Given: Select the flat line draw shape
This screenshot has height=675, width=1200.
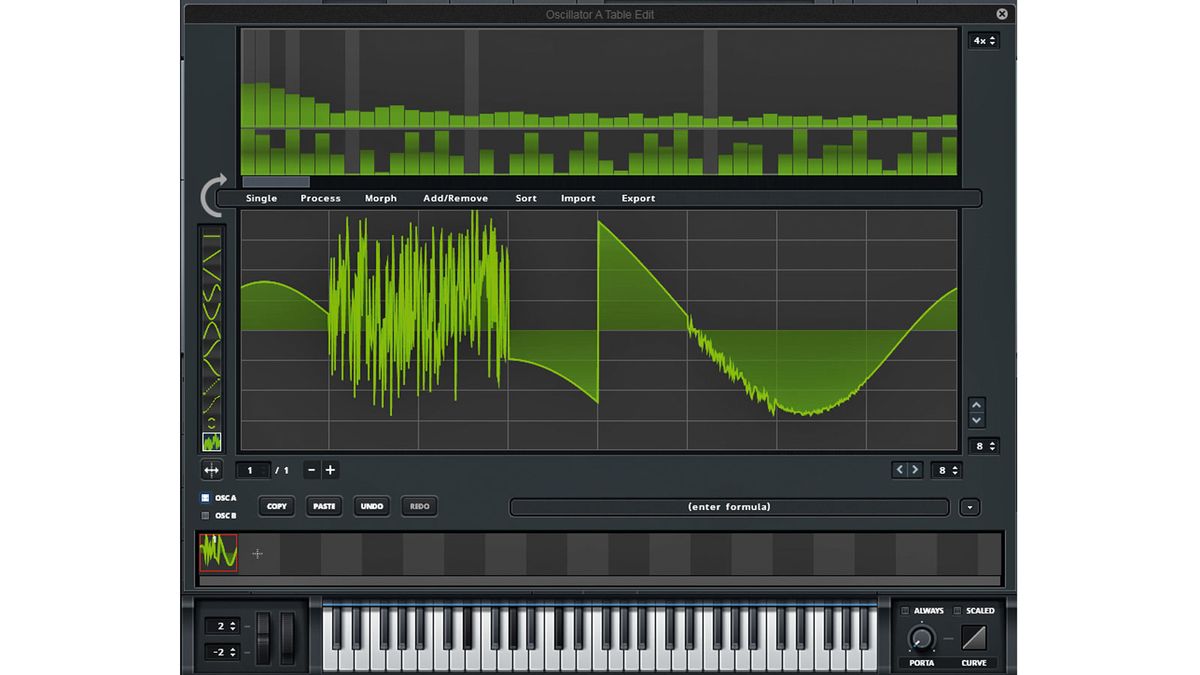Looking at the screenshot, I should coord(212,236).
